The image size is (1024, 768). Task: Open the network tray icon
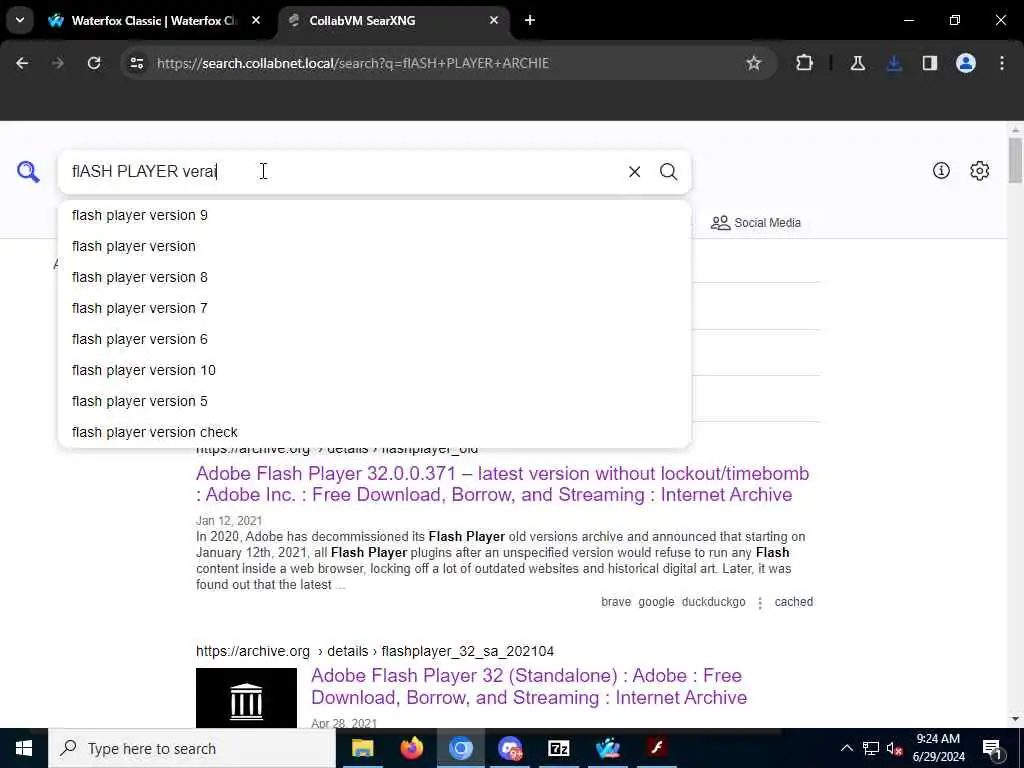pos(871,748)
